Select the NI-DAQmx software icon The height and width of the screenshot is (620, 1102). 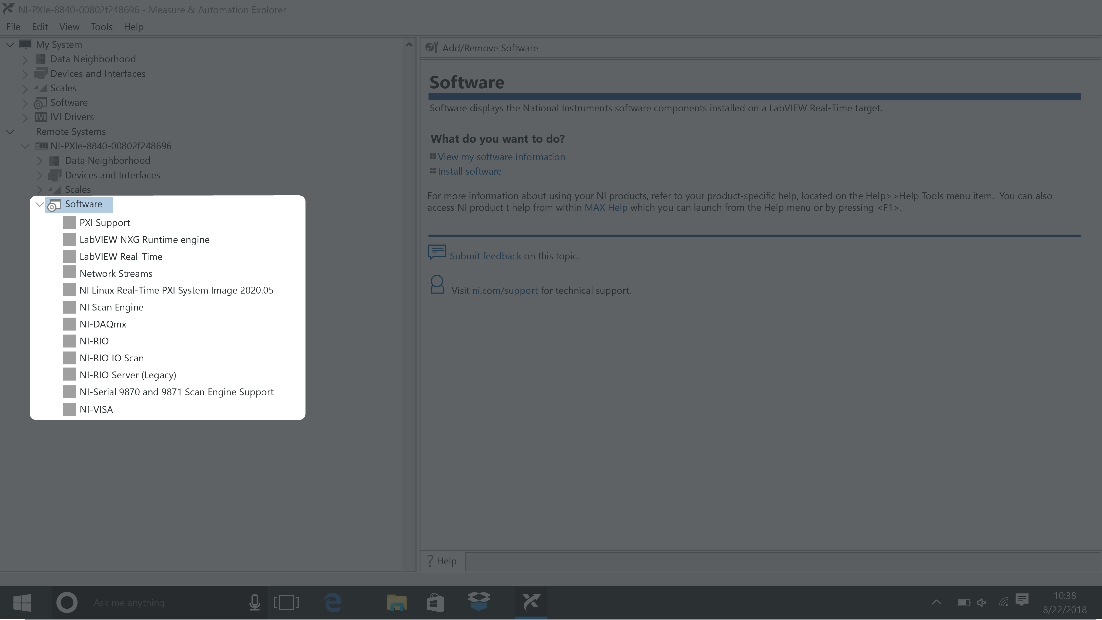(69, 324)
